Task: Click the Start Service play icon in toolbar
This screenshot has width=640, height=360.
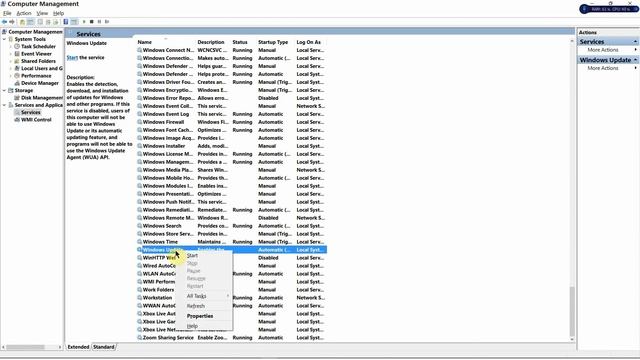Action: click(84, 22)
